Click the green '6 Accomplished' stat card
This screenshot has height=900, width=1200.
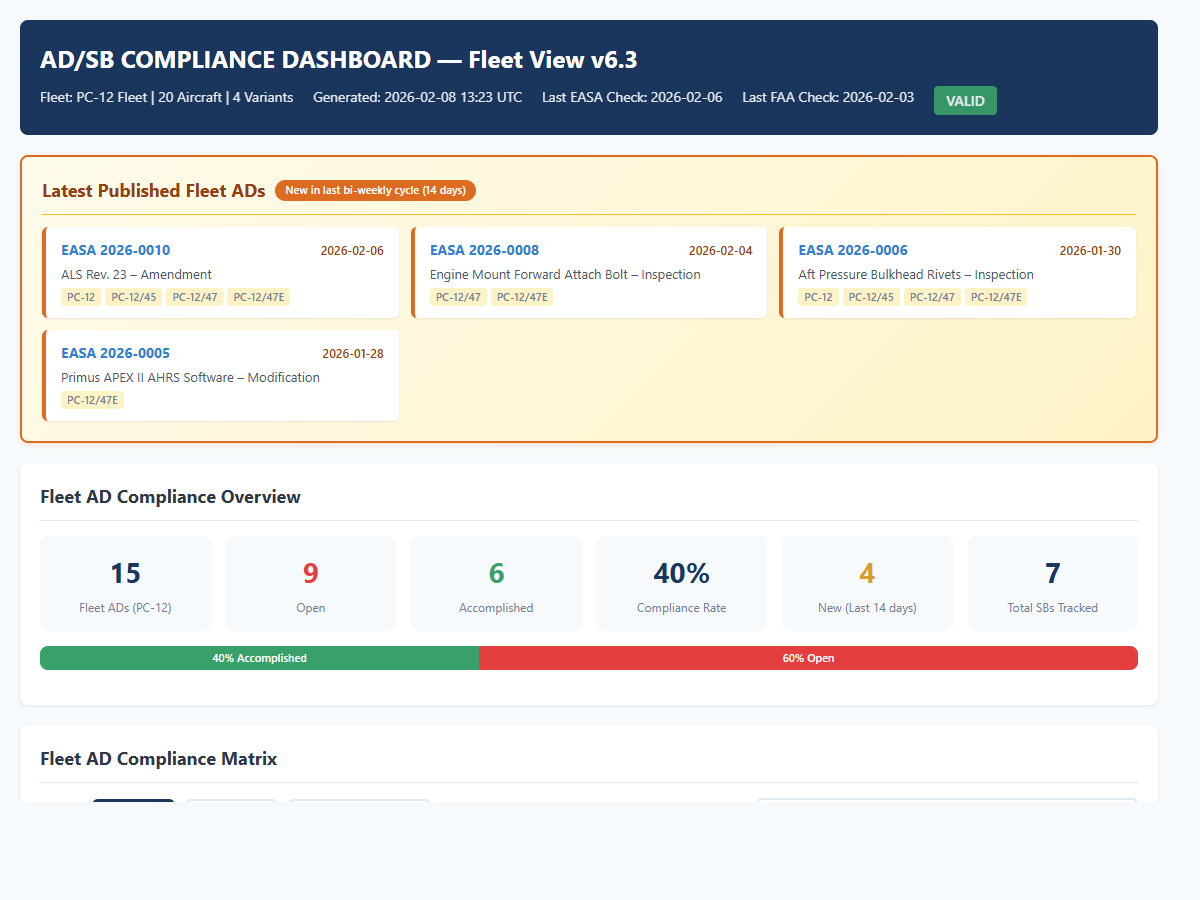pyautogui.click(x=496, y=583)
